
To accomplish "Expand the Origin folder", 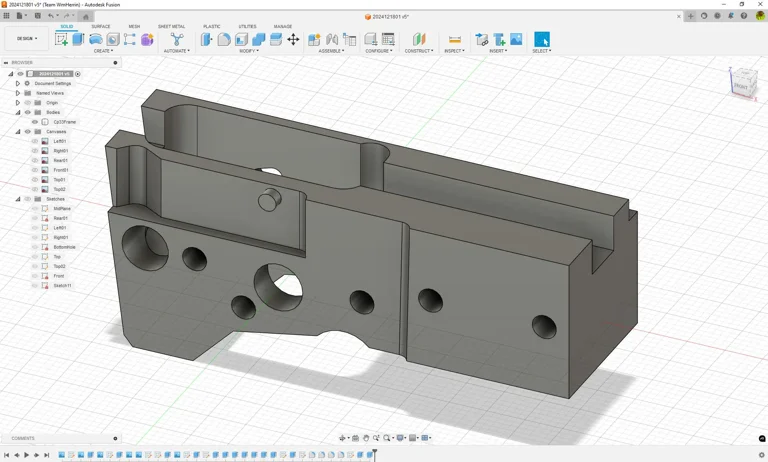I will coord(18,103).
